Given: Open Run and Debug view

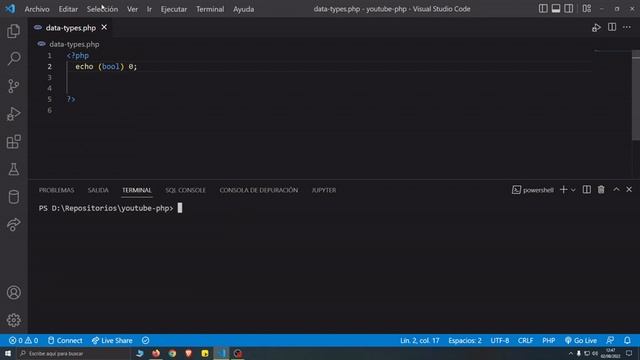Looking at the screenshot, I should (13, 114).
